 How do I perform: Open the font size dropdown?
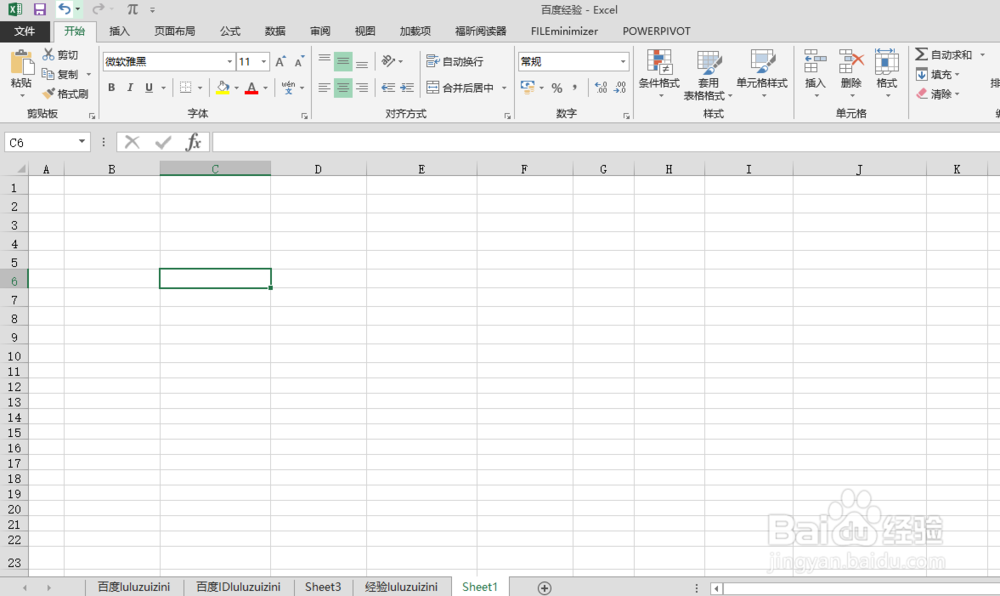tap(263, 62)
